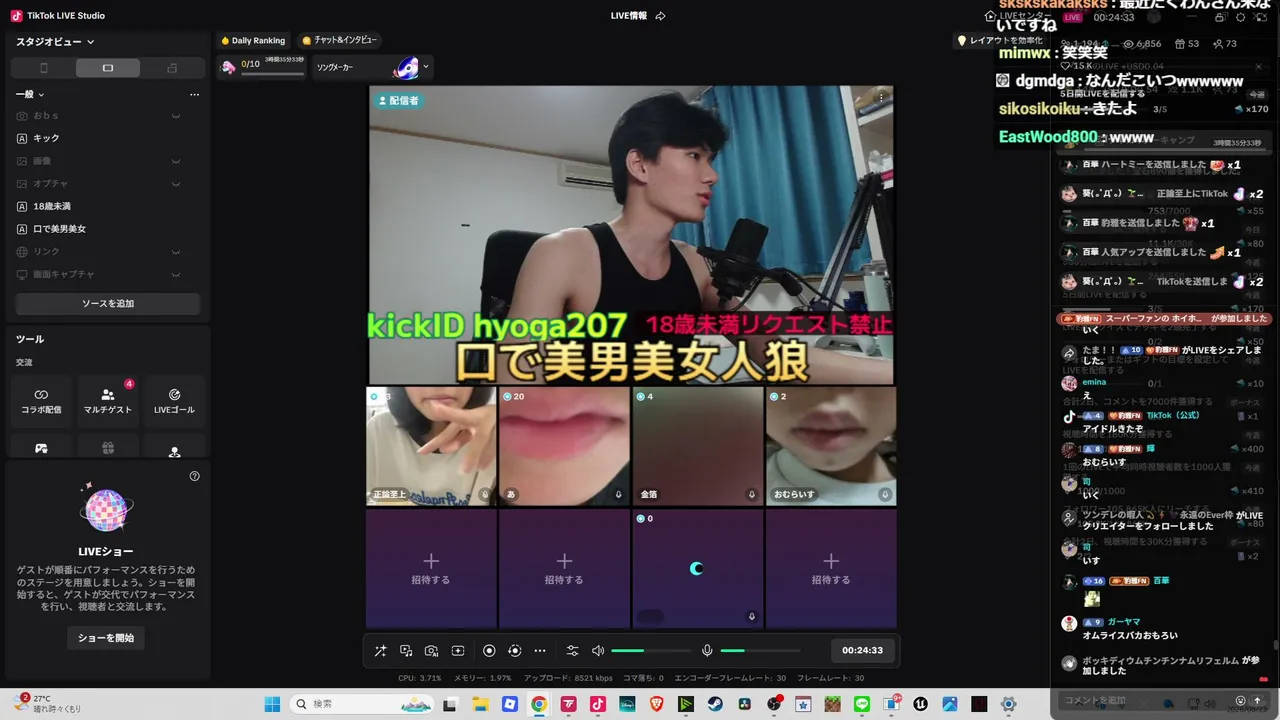Click the taskbar search box
1280x720 pixels.
pos(364,704)
